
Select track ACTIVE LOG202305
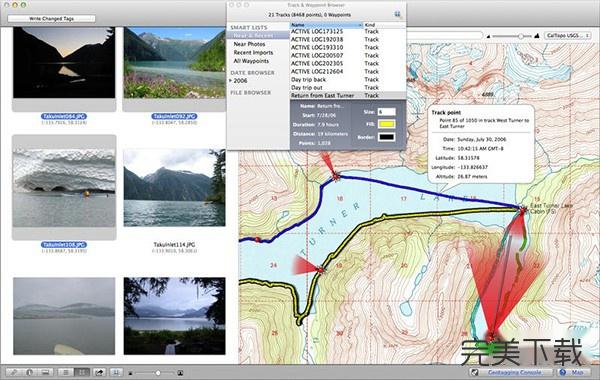347,64
